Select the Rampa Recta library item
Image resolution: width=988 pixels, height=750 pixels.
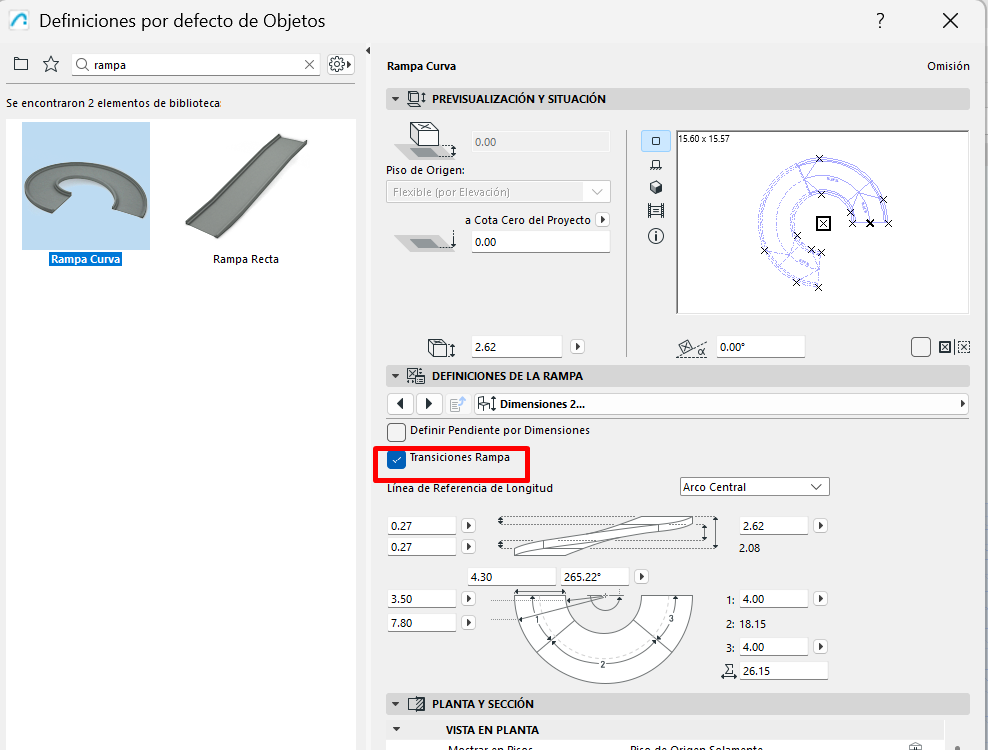246,196
